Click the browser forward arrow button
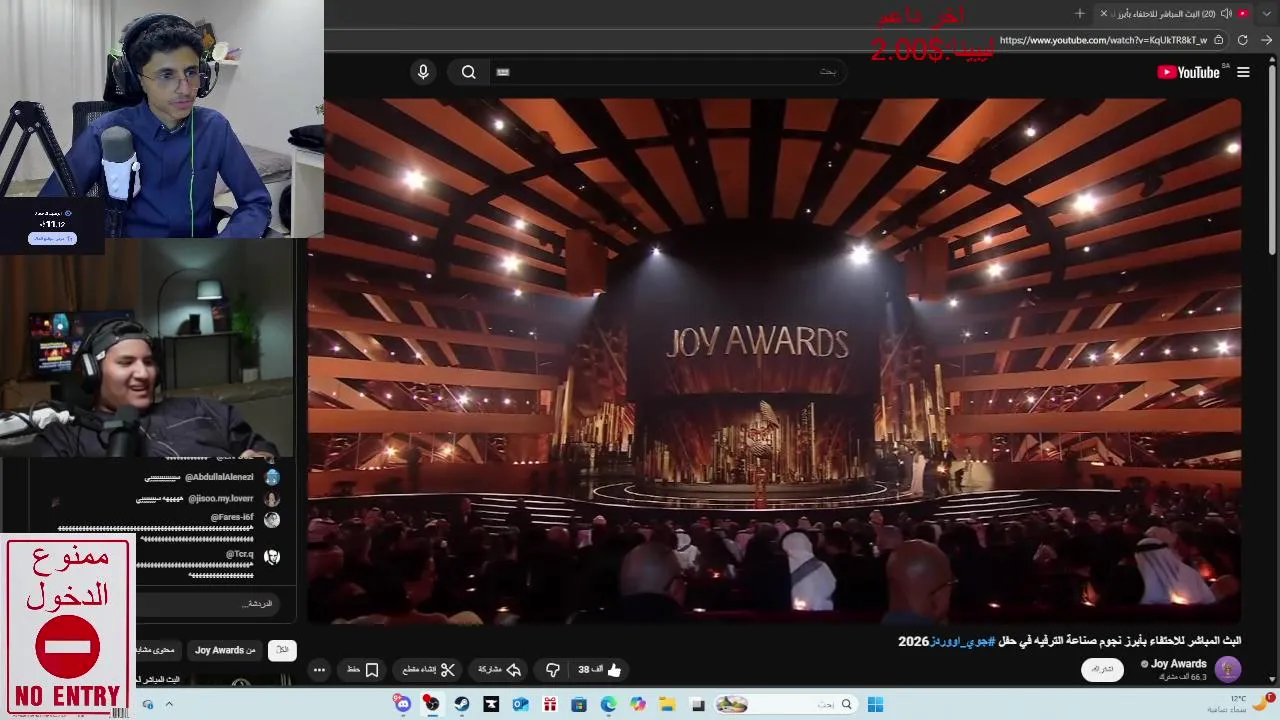This screenshot has height=720, width=1280. (x=1266, y=40)
